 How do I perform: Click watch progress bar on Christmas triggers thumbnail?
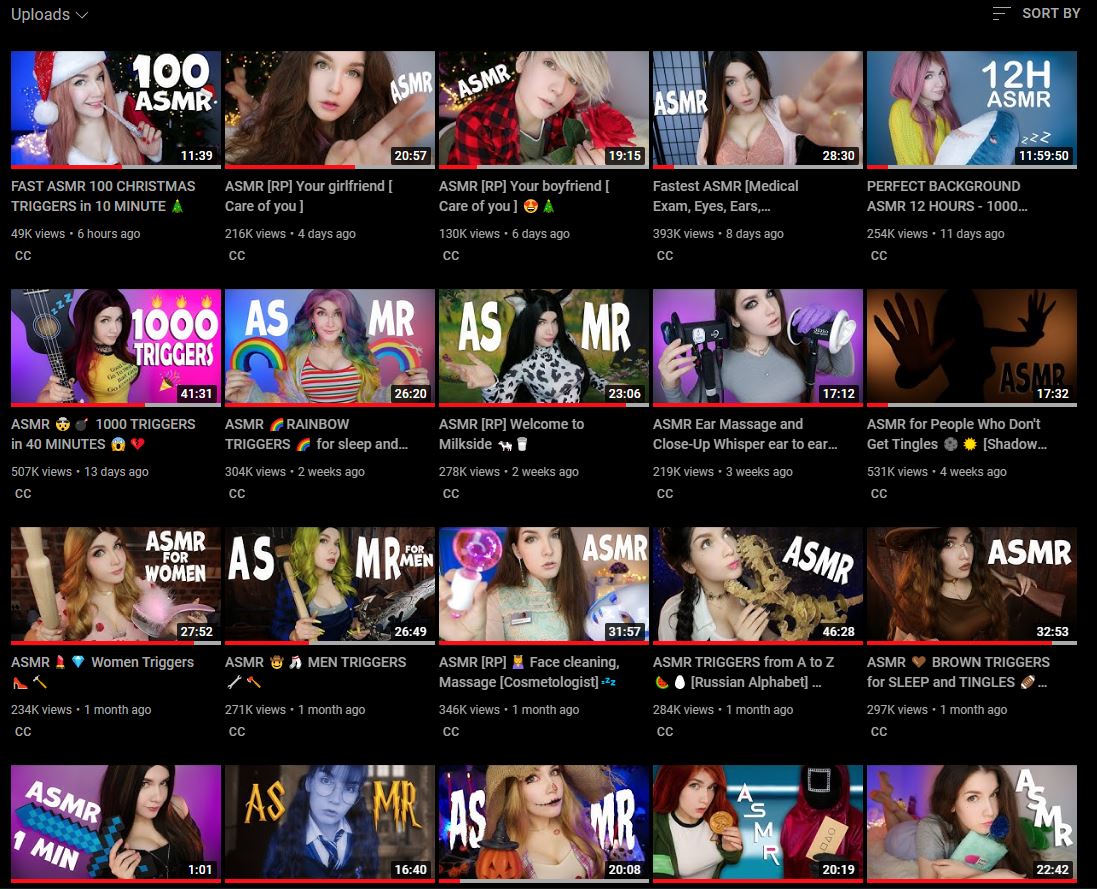click(116, 166)
